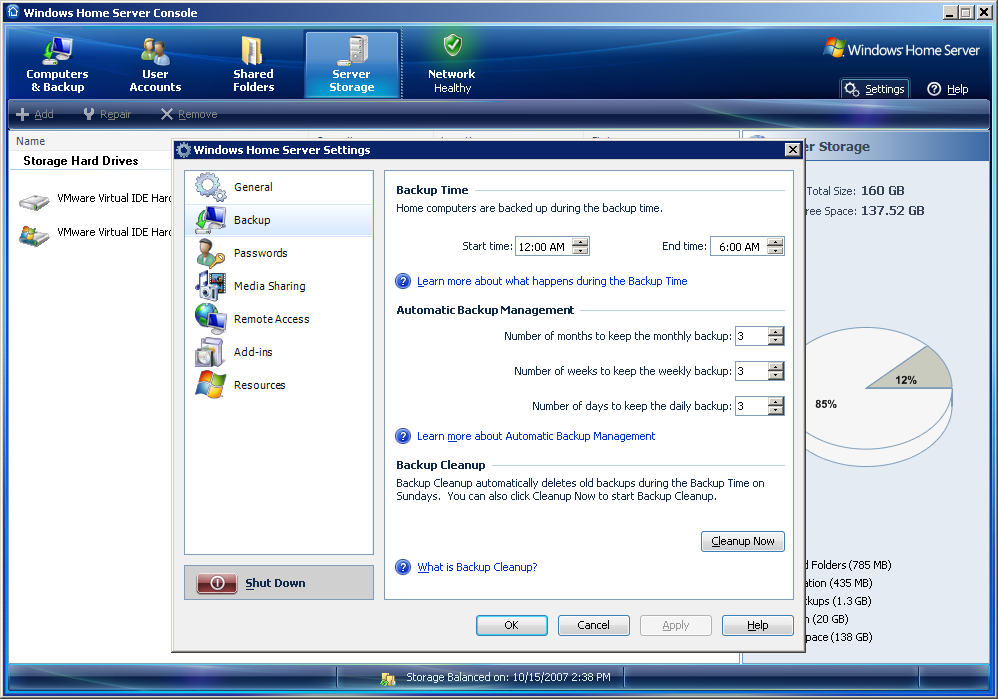998x699 pixels.
Task: Close the Windows Home Server Settings dialog
Action: [792, 150]
